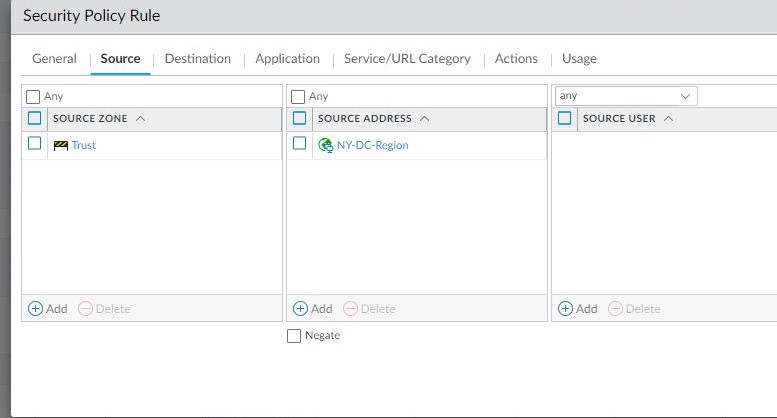
Task: Sort by the Source Zone column arrow
Action: (140, 118)
